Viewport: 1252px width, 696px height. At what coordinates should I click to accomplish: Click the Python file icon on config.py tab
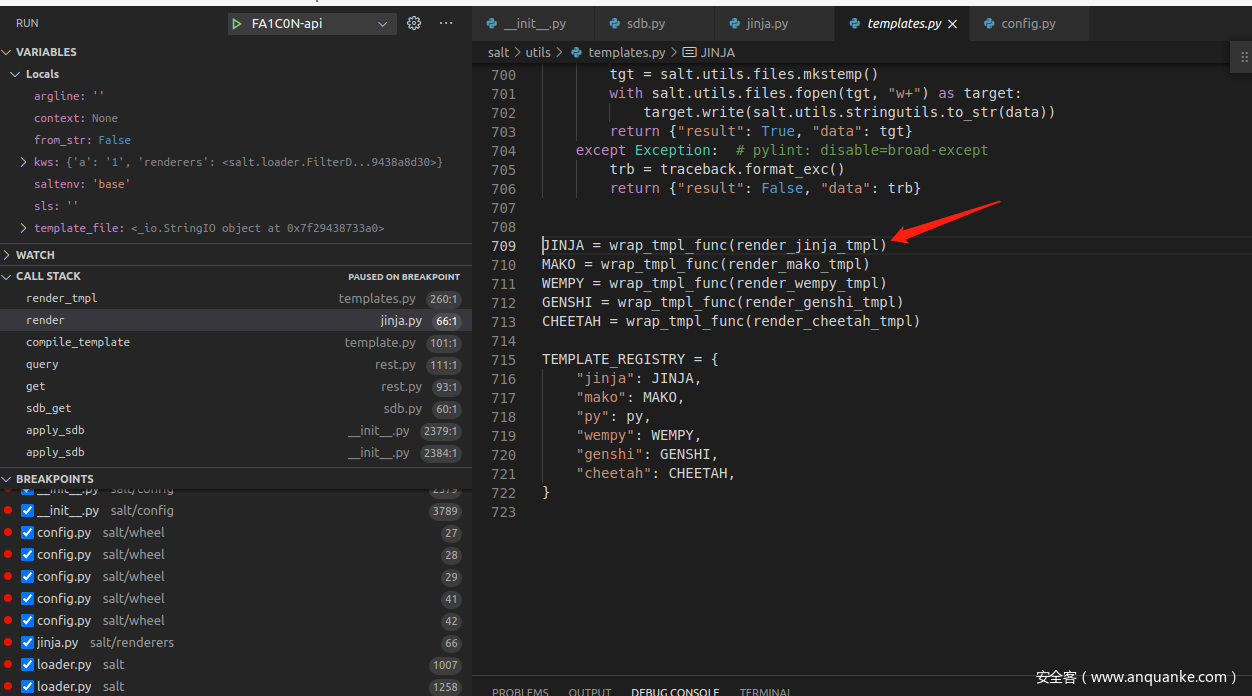click(x=989, y=23)
